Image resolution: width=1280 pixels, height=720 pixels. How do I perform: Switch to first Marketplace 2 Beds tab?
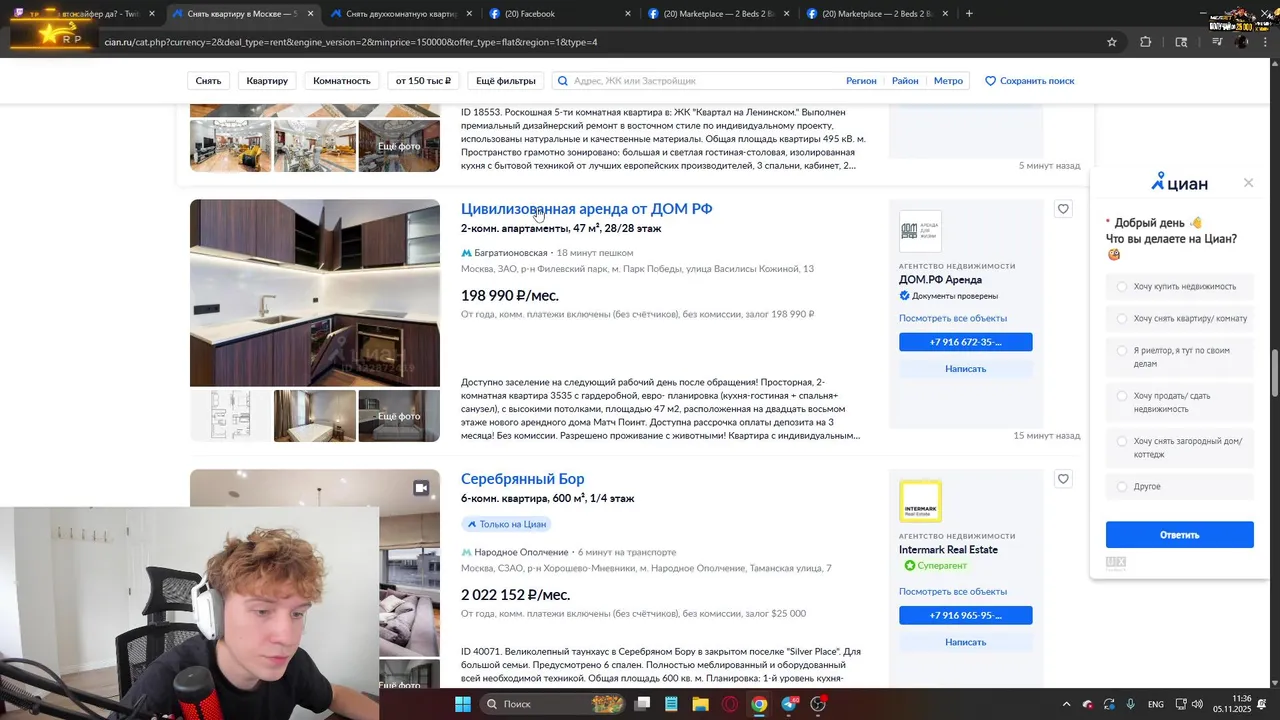tap(718, 14)
